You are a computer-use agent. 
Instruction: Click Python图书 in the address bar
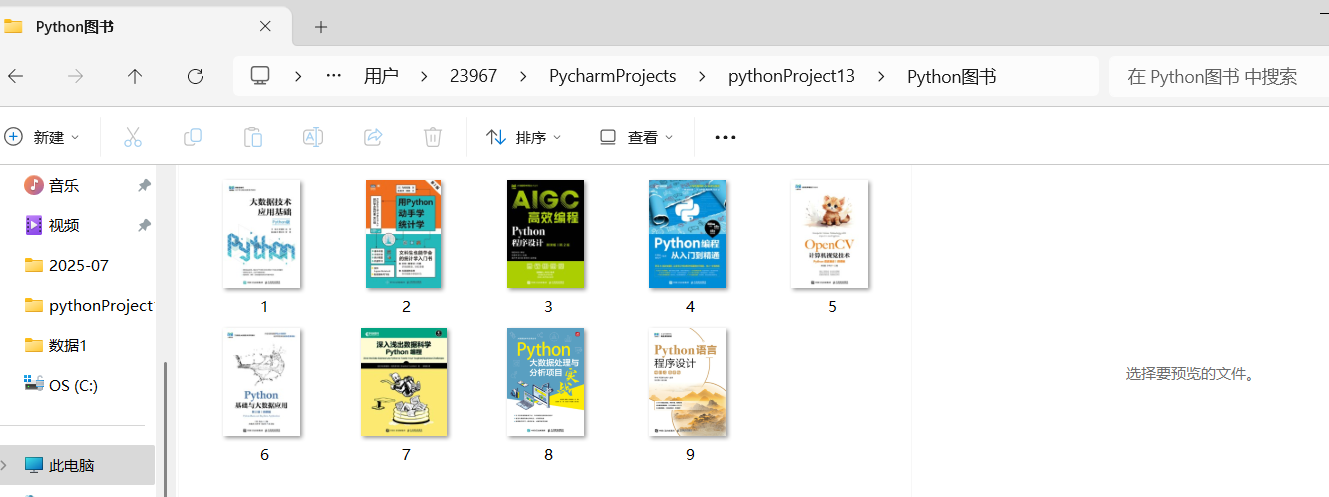[x=951, y=76]
